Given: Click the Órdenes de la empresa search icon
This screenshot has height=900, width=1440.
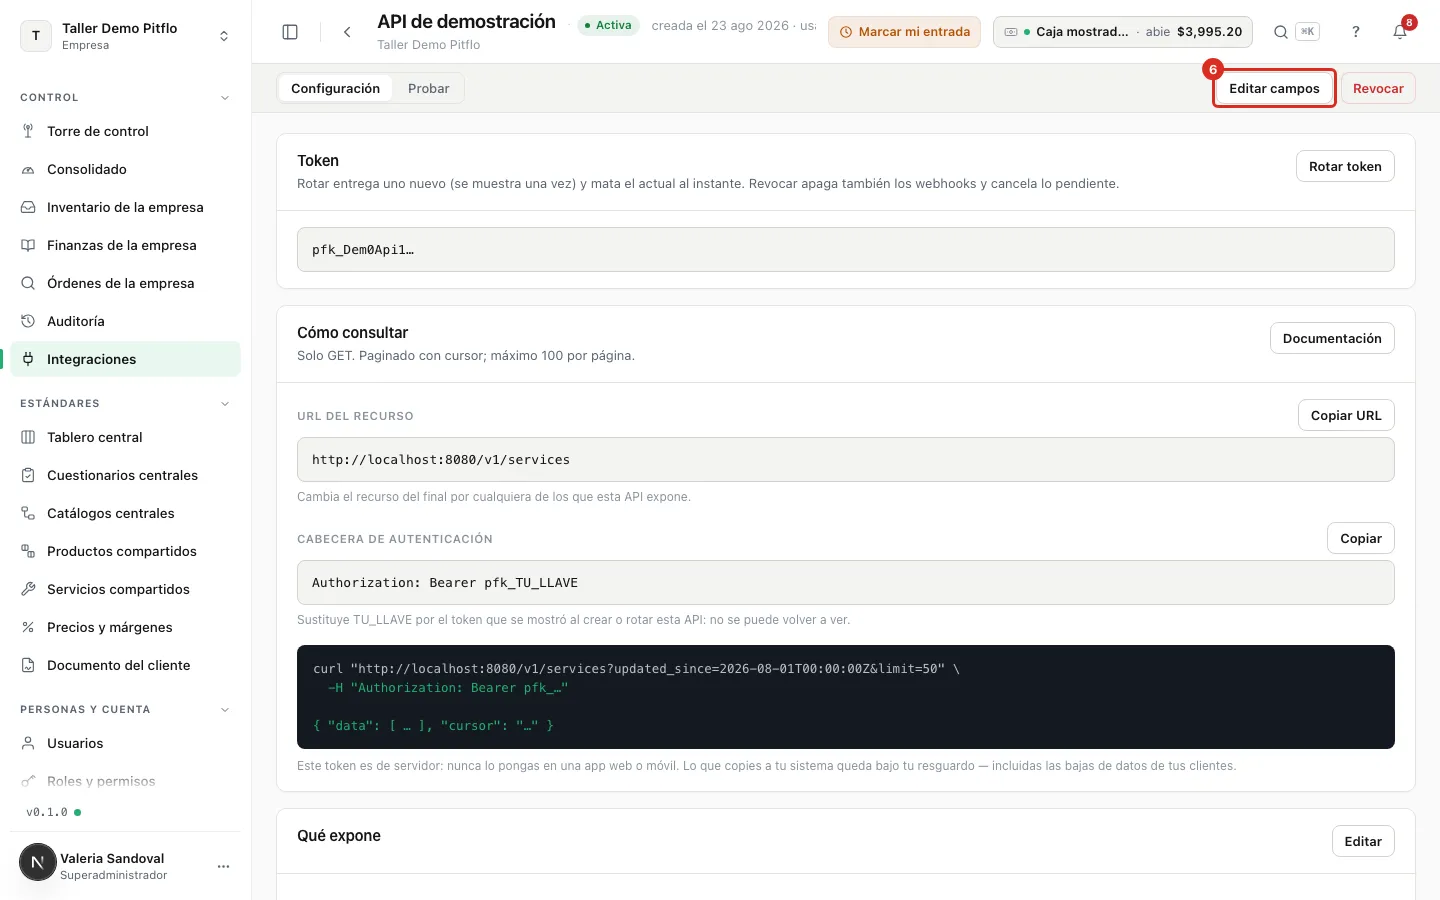Looking at the screenshot, I should pyautogui.click(x=28, y=283).
